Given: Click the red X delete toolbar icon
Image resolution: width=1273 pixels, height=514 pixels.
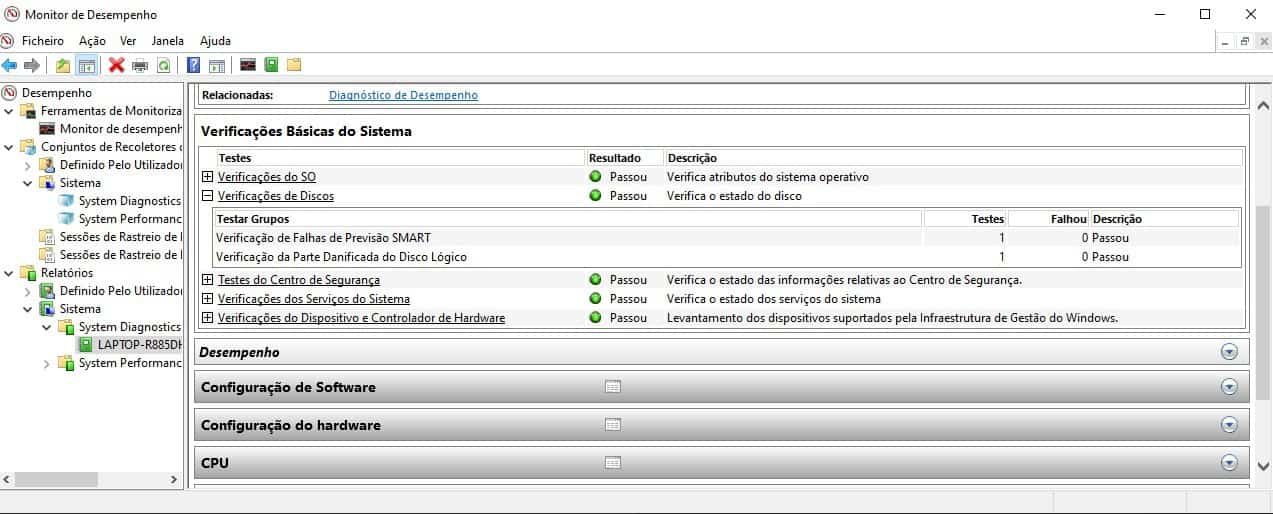Looking at the screenshot, I should (x=116, y=66).
